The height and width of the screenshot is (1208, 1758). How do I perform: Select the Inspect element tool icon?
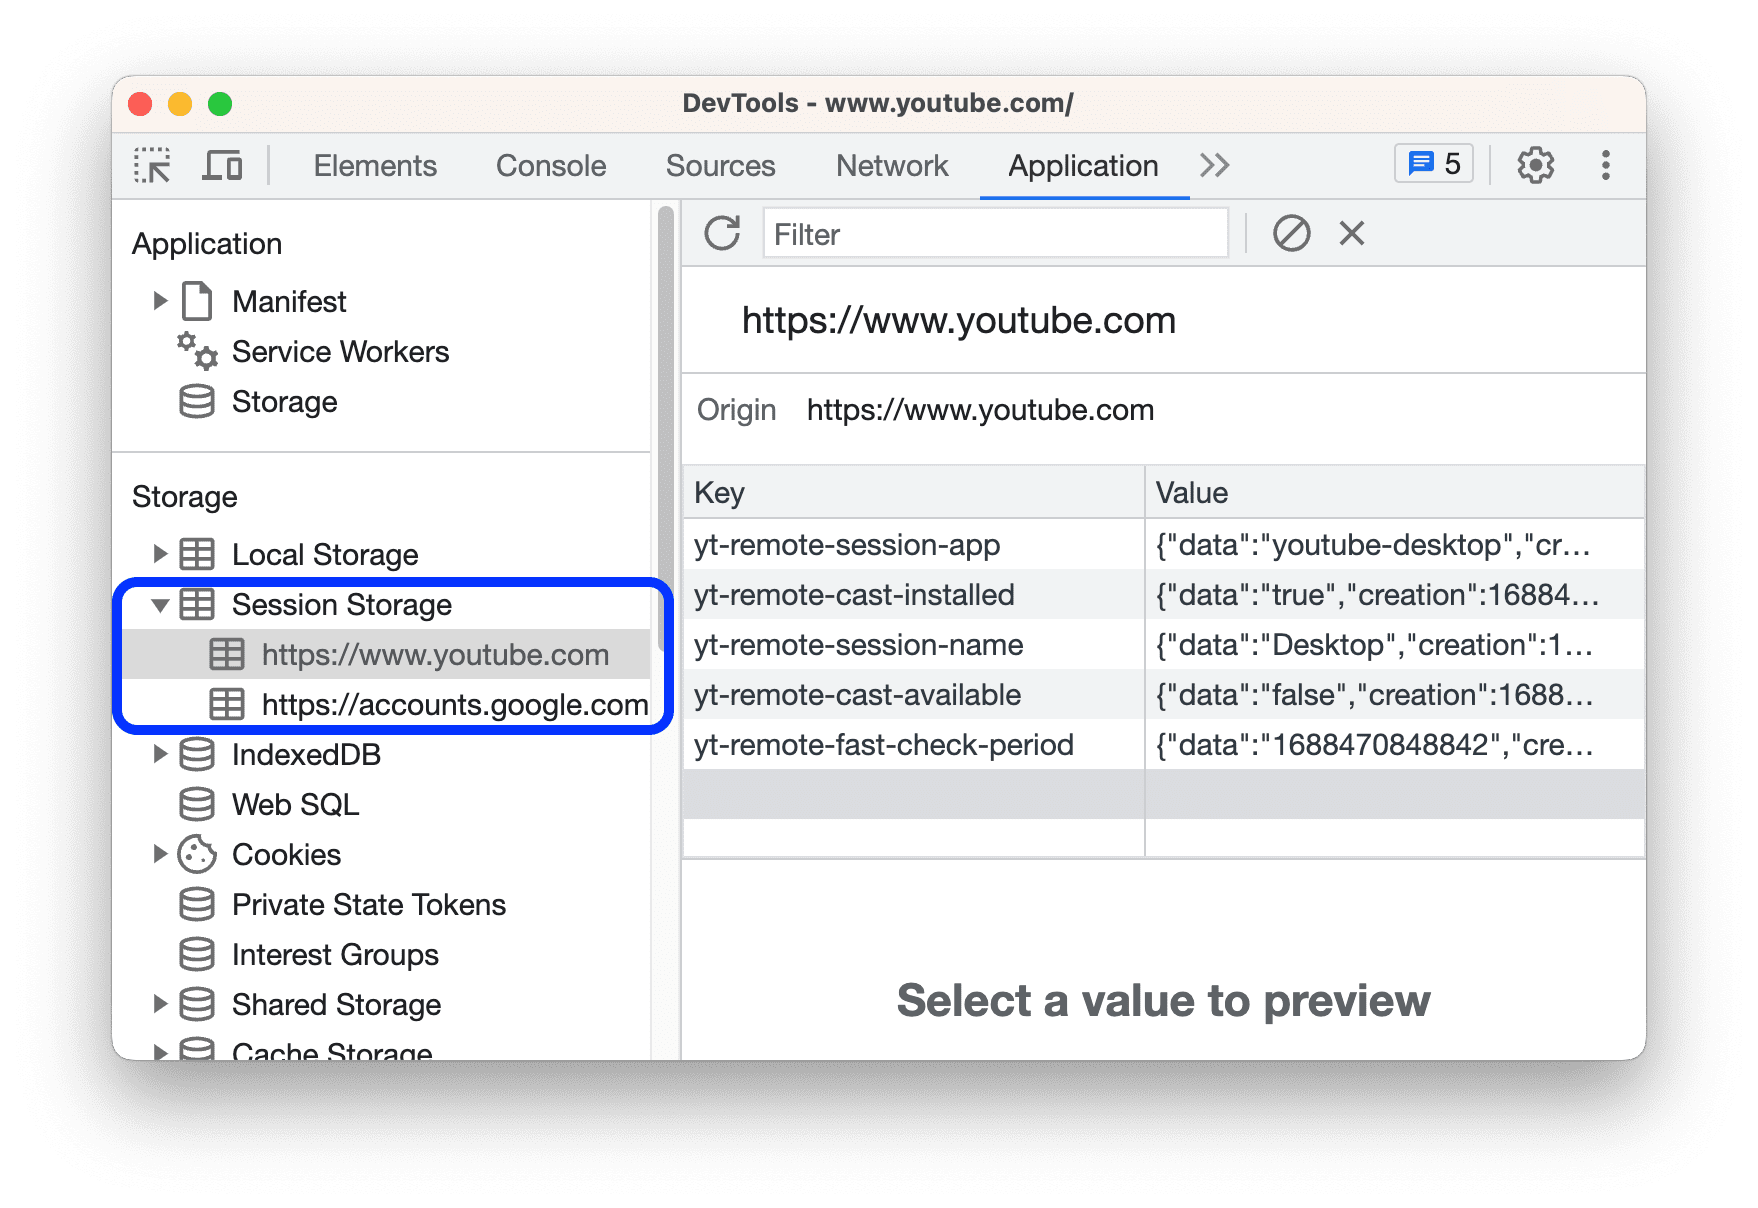151,165
